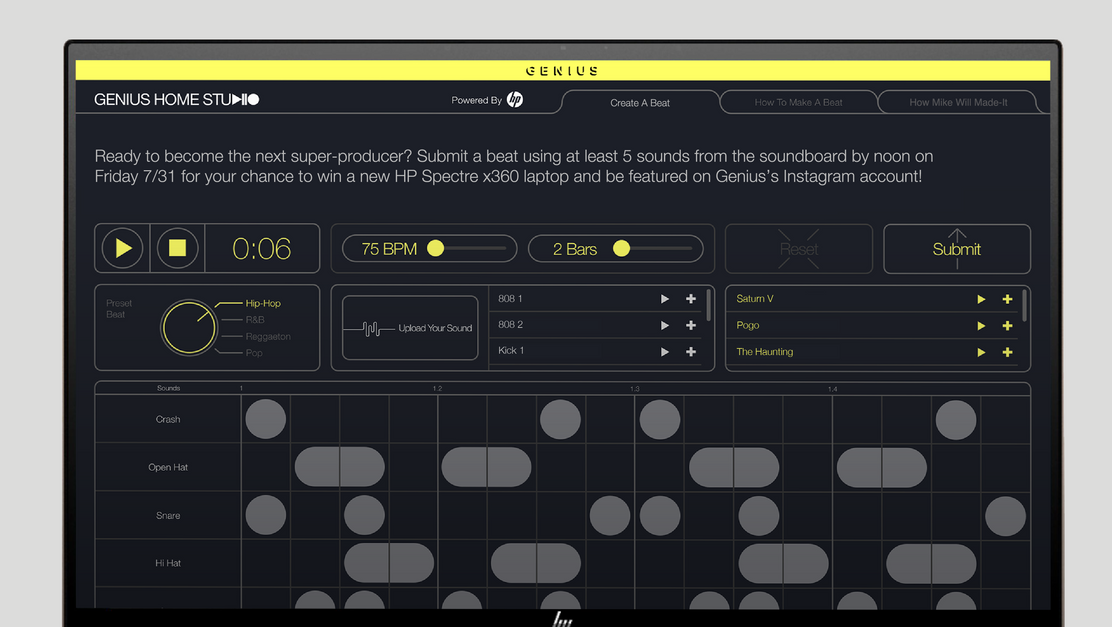Reset the soundboard
Viewport: 1112px width, 627px height.
tap(798, 248)
